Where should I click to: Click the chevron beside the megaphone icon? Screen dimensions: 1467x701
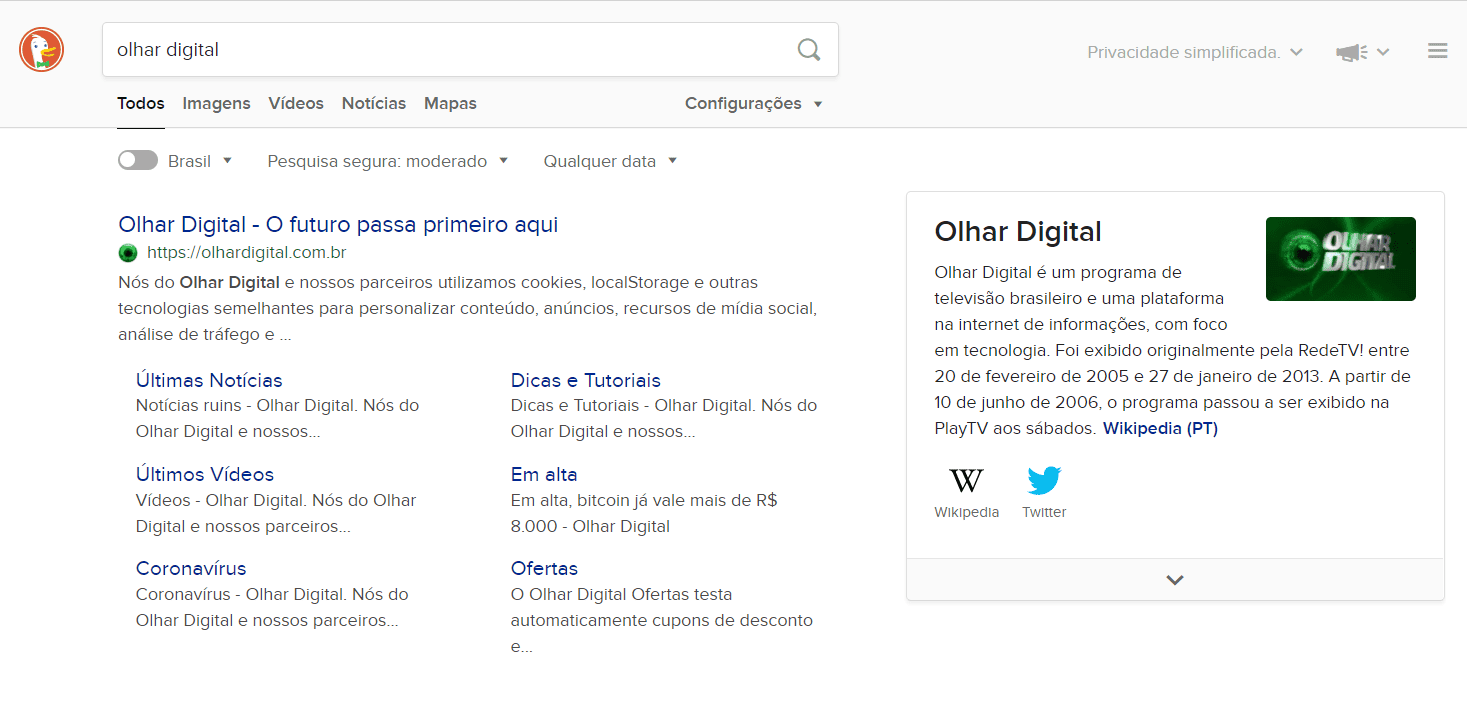tap(1382, 51)
